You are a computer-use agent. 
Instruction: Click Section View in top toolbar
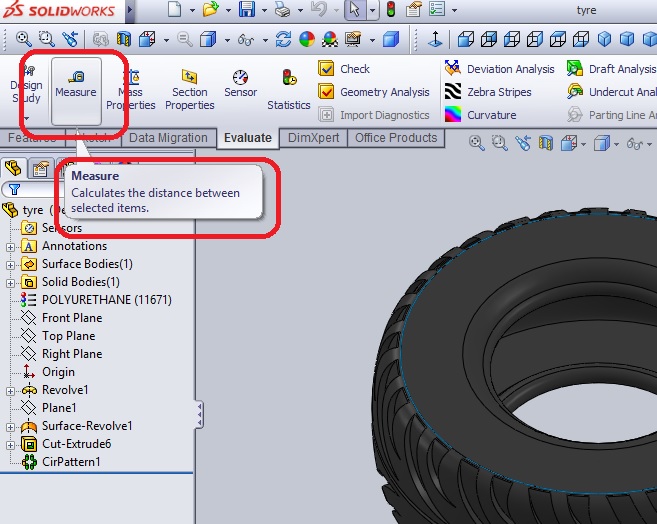tap(124, 40)
